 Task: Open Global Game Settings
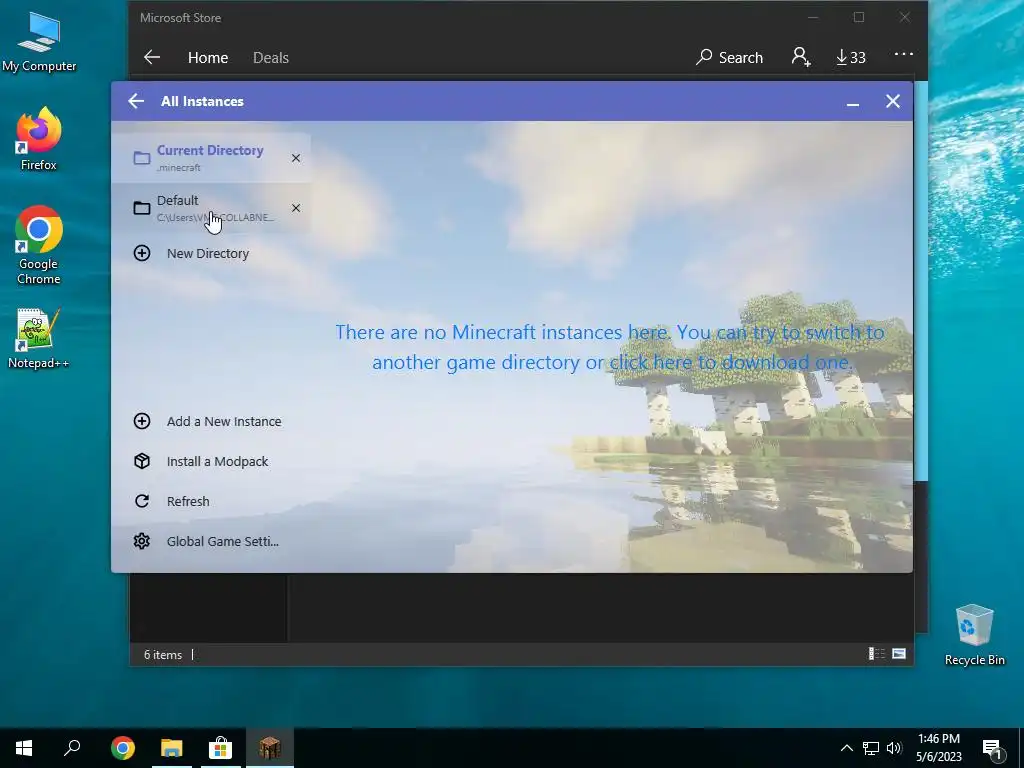tap(211, 541)
